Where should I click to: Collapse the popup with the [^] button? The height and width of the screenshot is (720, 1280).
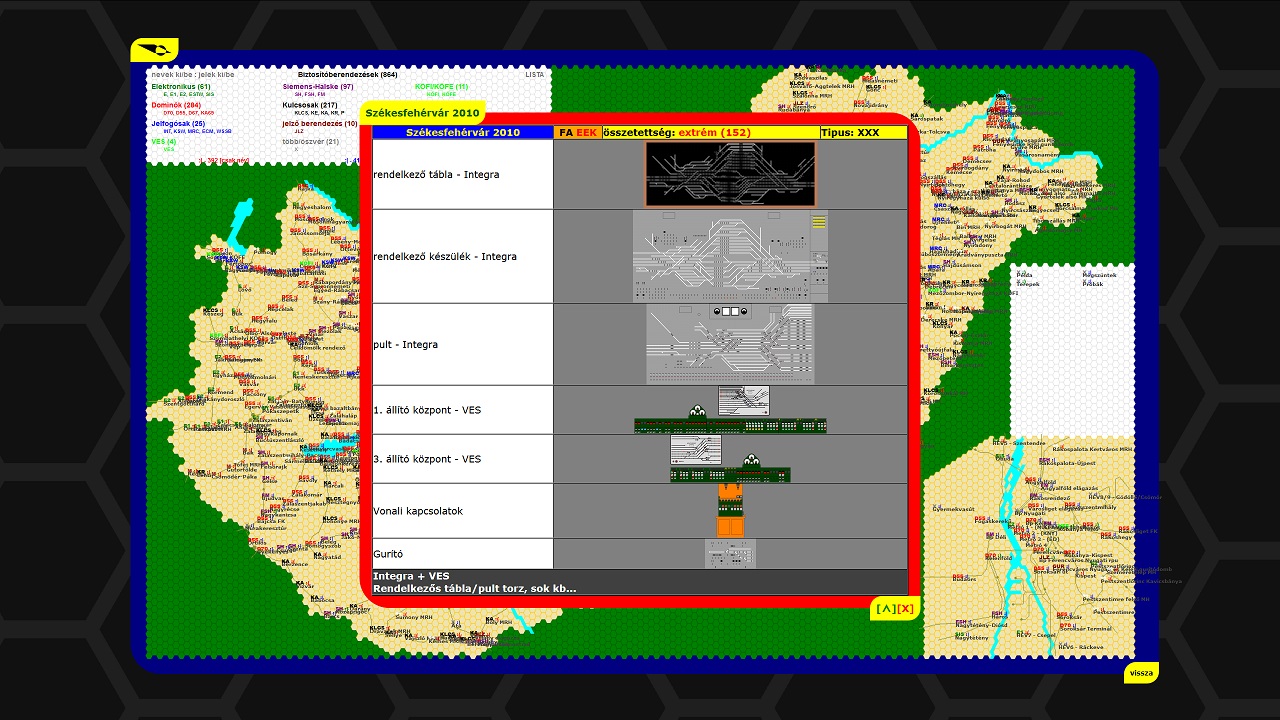pos(885,608)
